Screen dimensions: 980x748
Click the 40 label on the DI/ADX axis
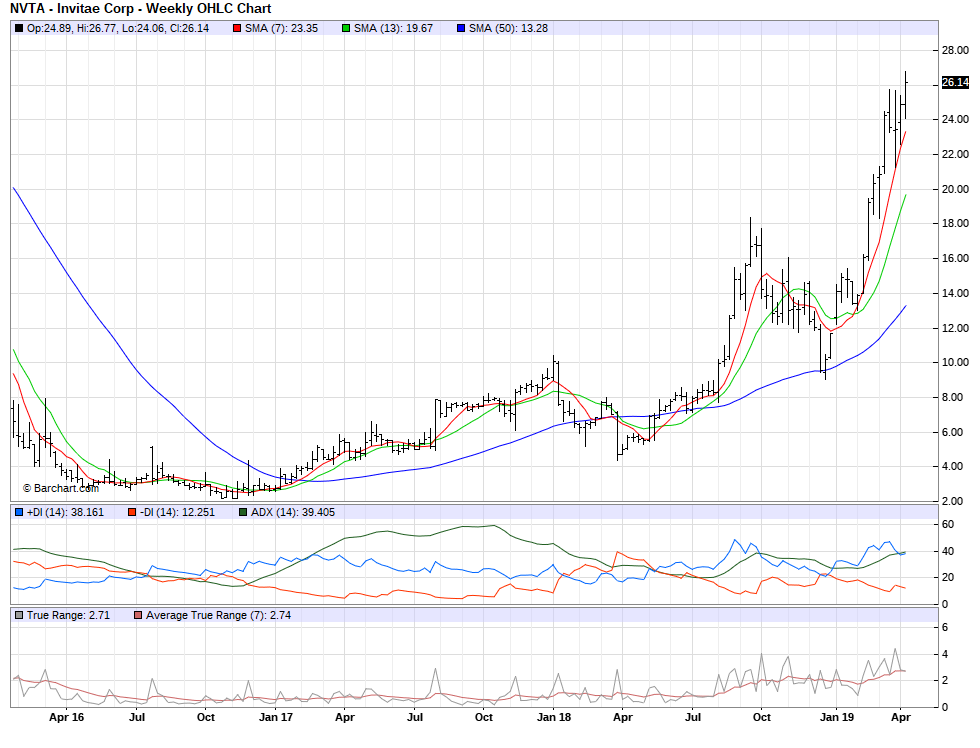[948, 551]
